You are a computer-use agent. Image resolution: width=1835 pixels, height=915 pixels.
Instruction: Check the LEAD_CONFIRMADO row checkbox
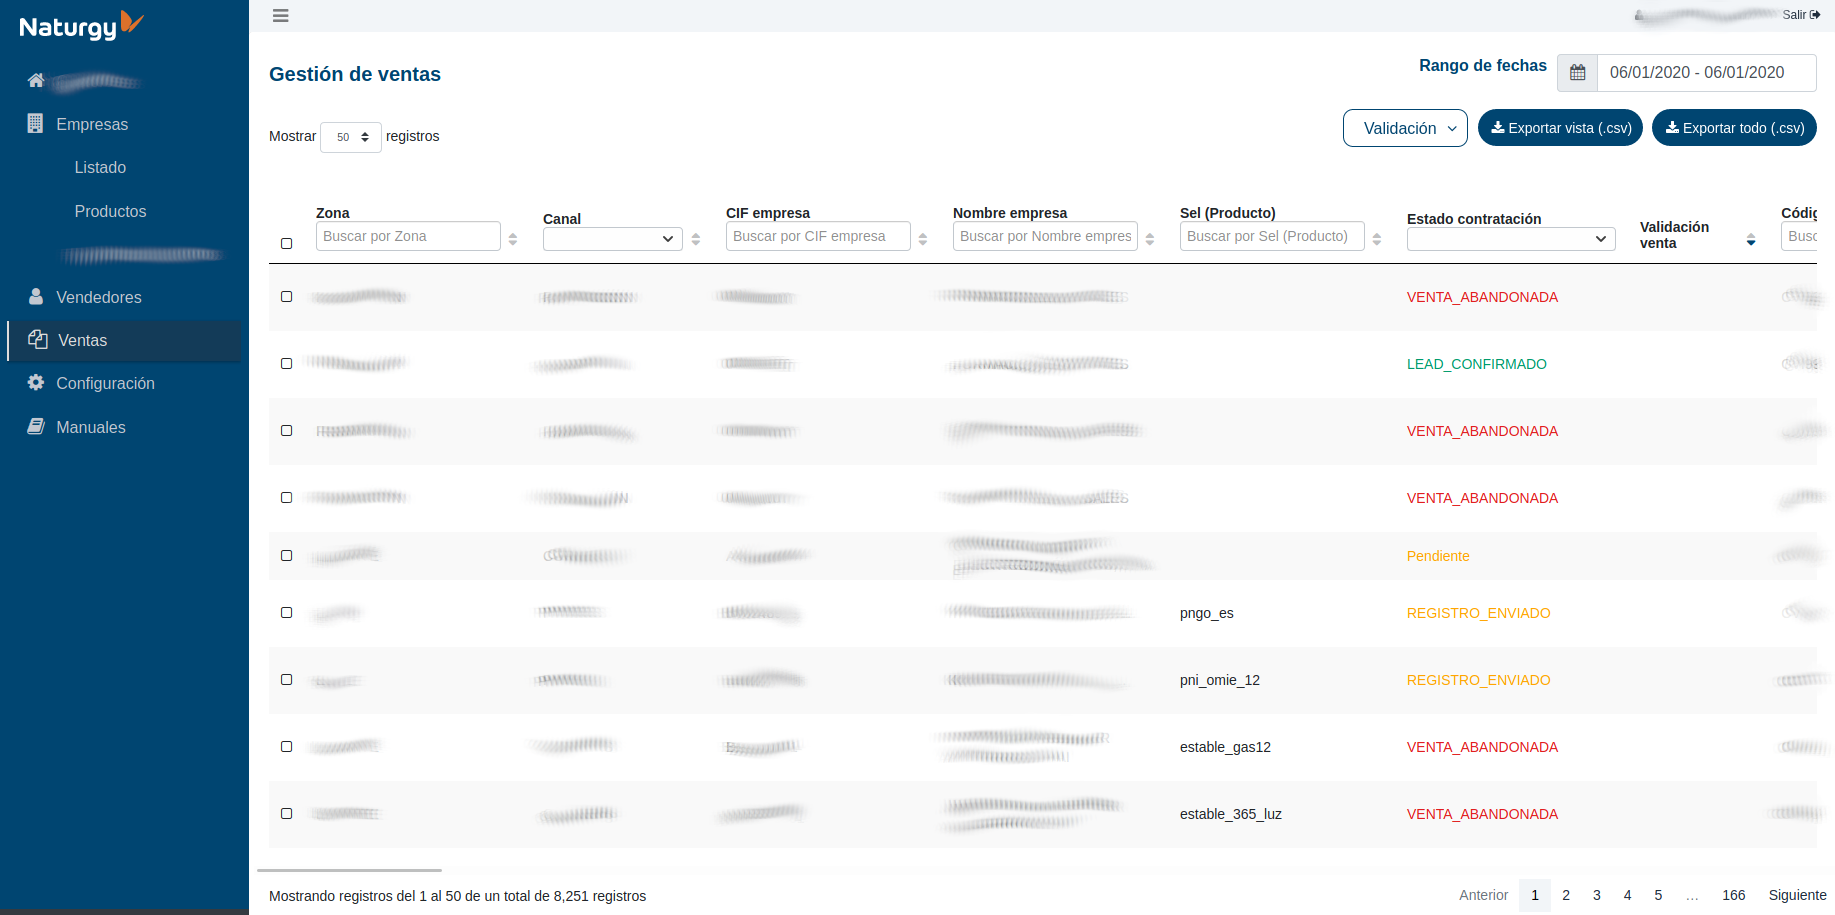coord(287,363)
